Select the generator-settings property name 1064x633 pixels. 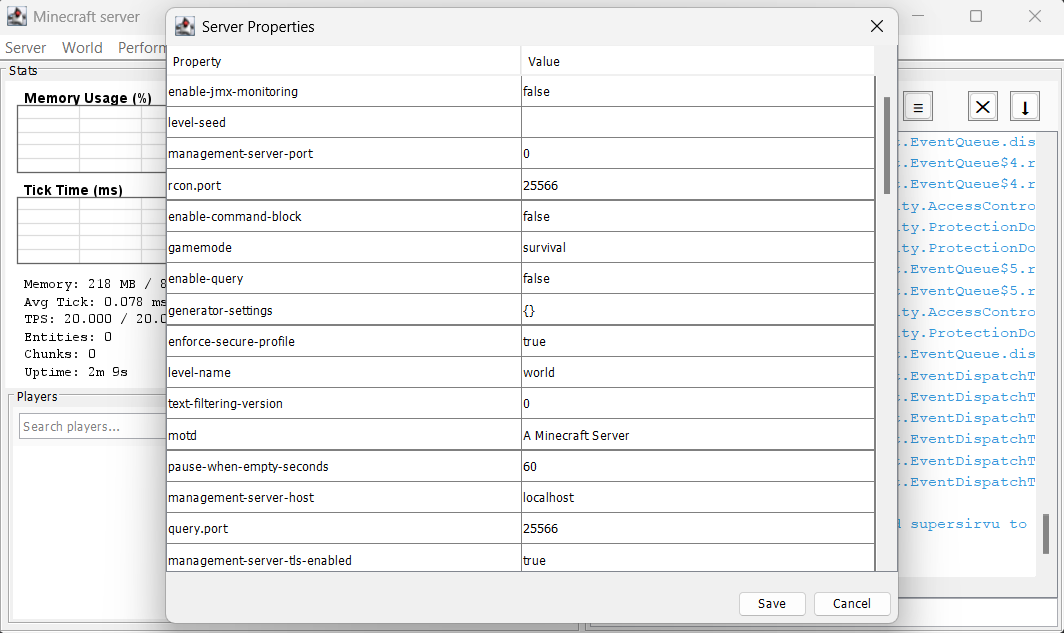point(343,310)
